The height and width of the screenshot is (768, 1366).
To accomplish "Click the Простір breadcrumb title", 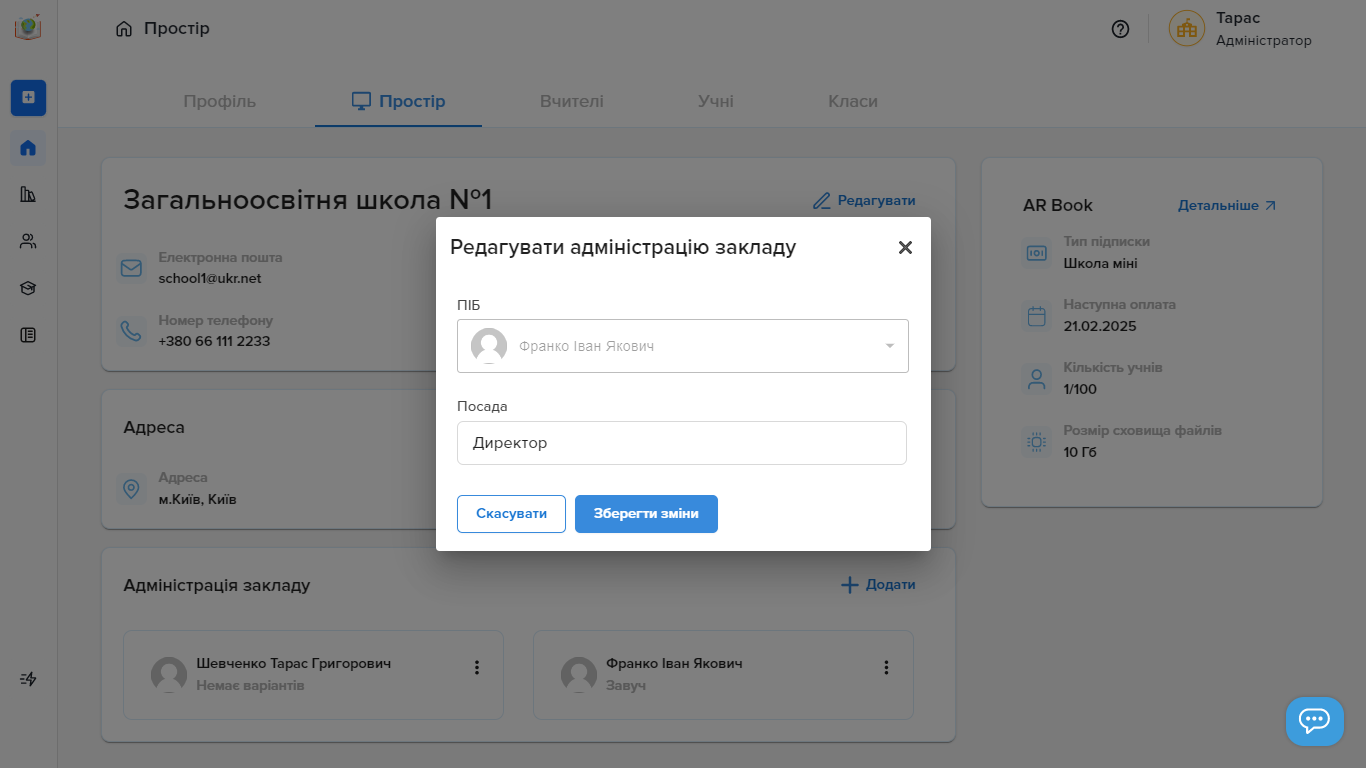I will [x=177, y=28].
